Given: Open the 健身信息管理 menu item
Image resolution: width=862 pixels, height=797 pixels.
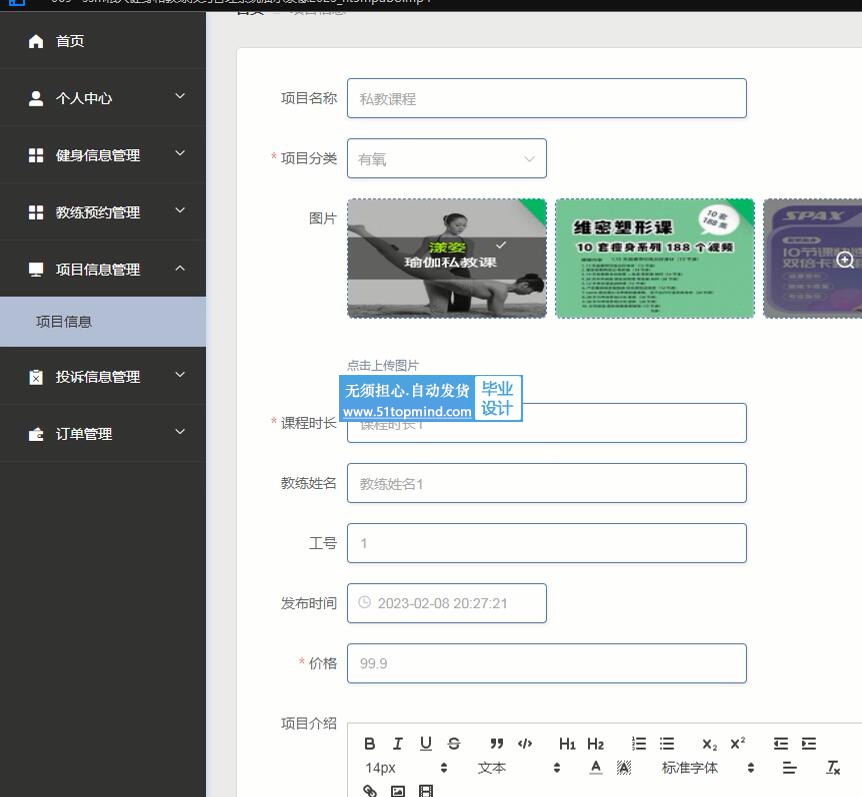Looking at the screenshot, I should pos(103,156).
